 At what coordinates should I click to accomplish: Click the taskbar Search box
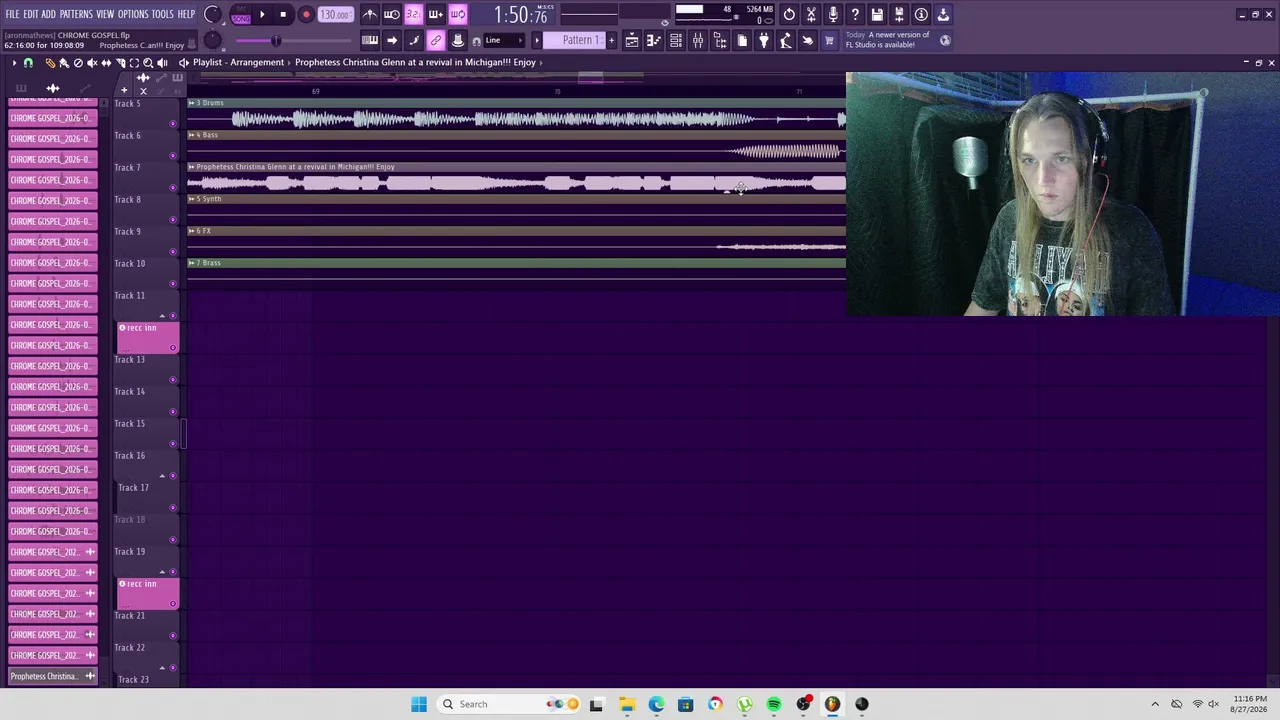(510, 704)
